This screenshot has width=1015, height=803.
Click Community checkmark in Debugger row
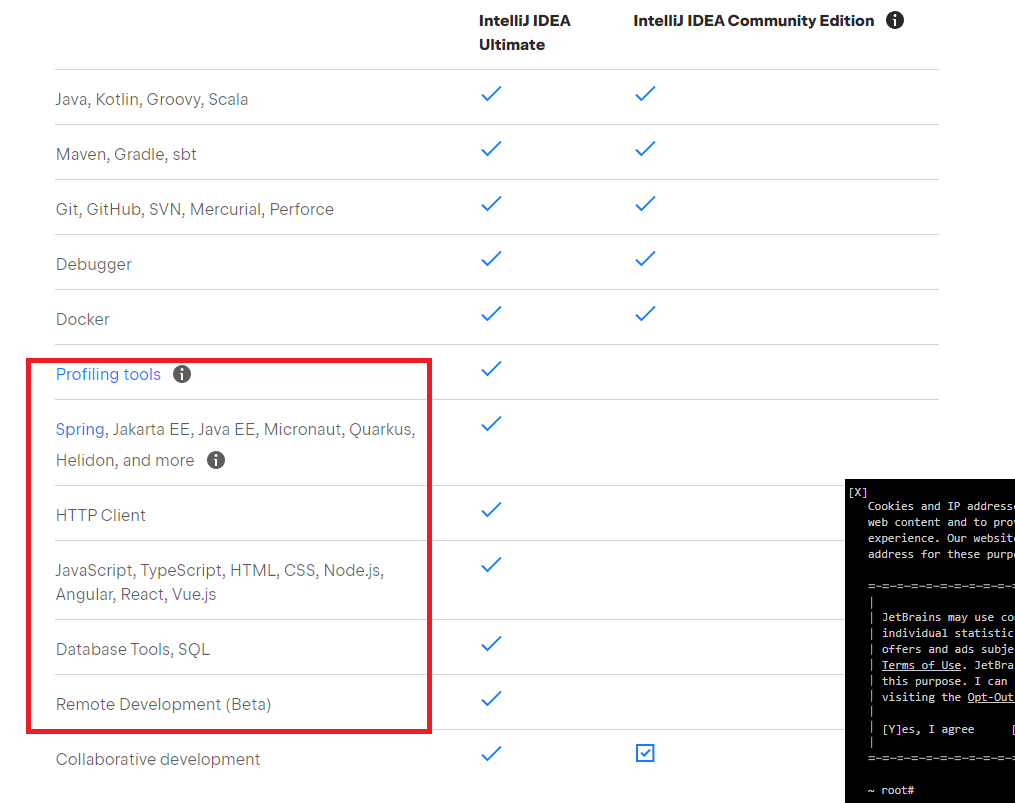pos(645,259)
